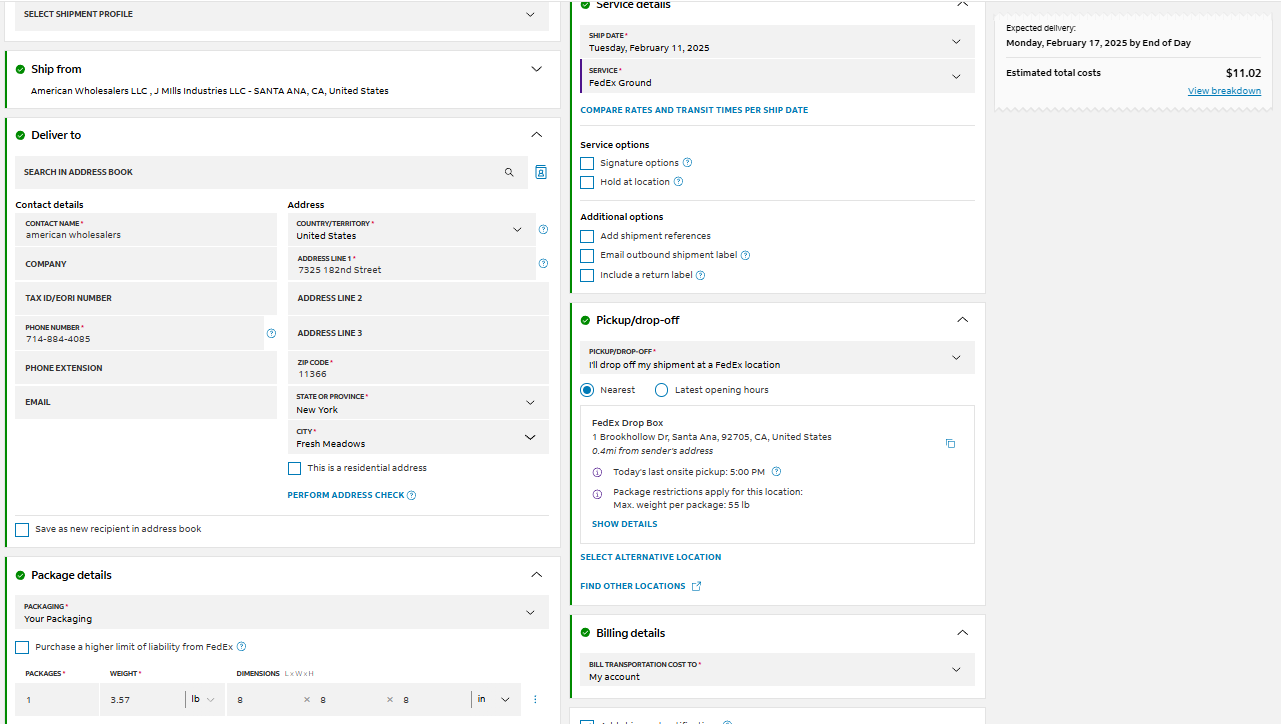Open Select Shipment Profile dropdown
1281x724 pixels.
[282, 15]
